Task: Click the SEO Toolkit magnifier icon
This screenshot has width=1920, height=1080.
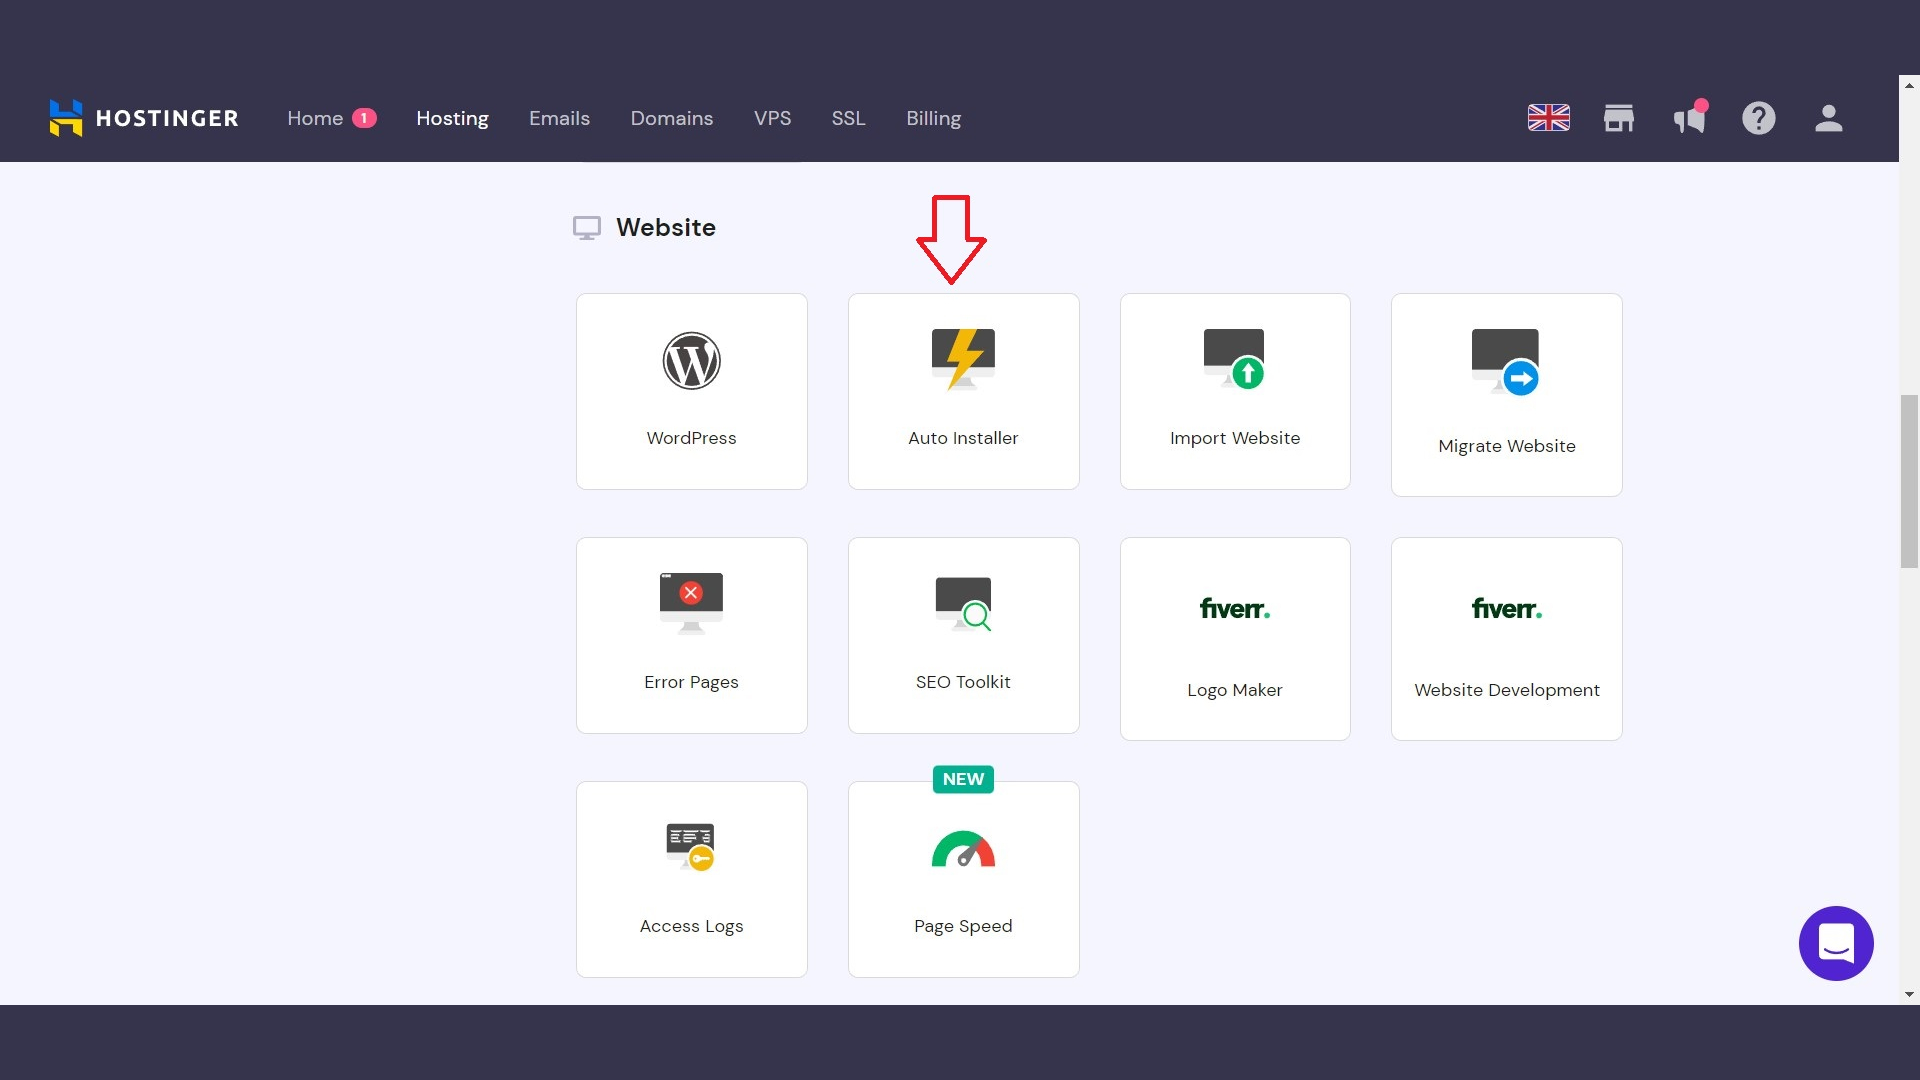Action: click(x=963, y=604)
